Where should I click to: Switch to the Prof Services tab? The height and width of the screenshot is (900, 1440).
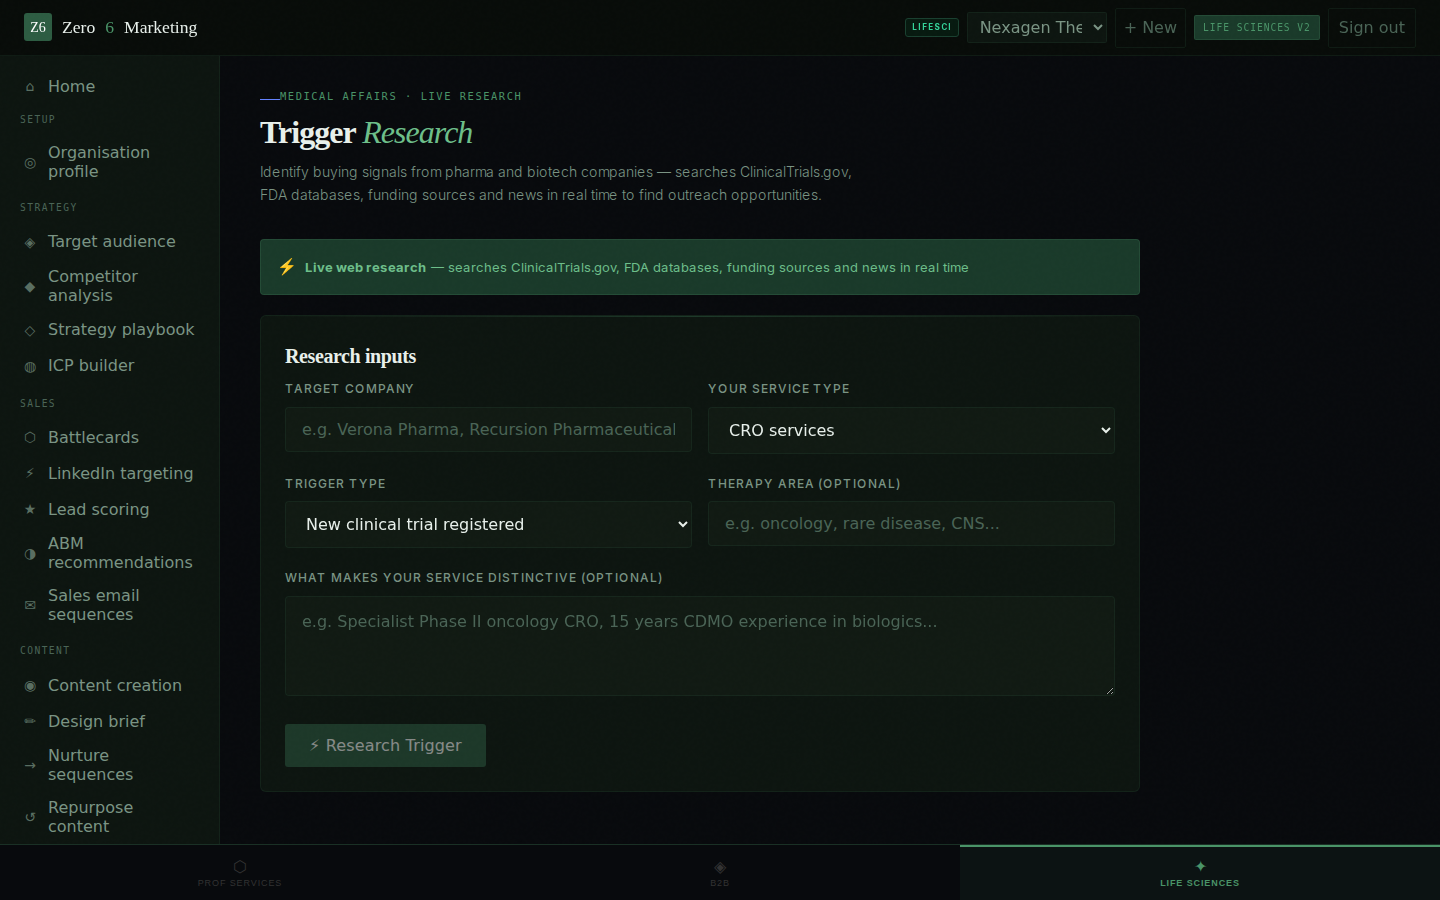point(240,873)
